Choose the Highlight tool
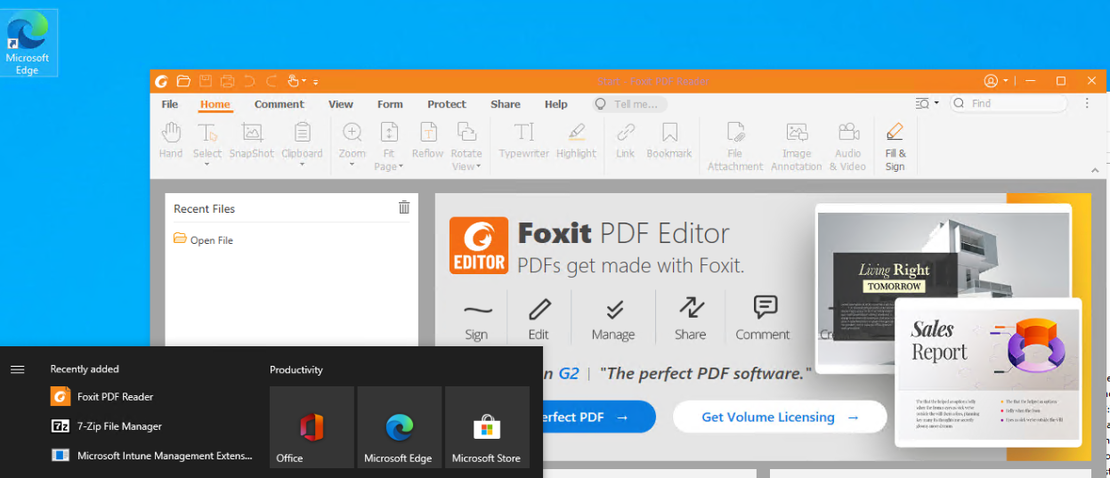The width and height of the screenshot is (1110, 478). pos(576,139)
